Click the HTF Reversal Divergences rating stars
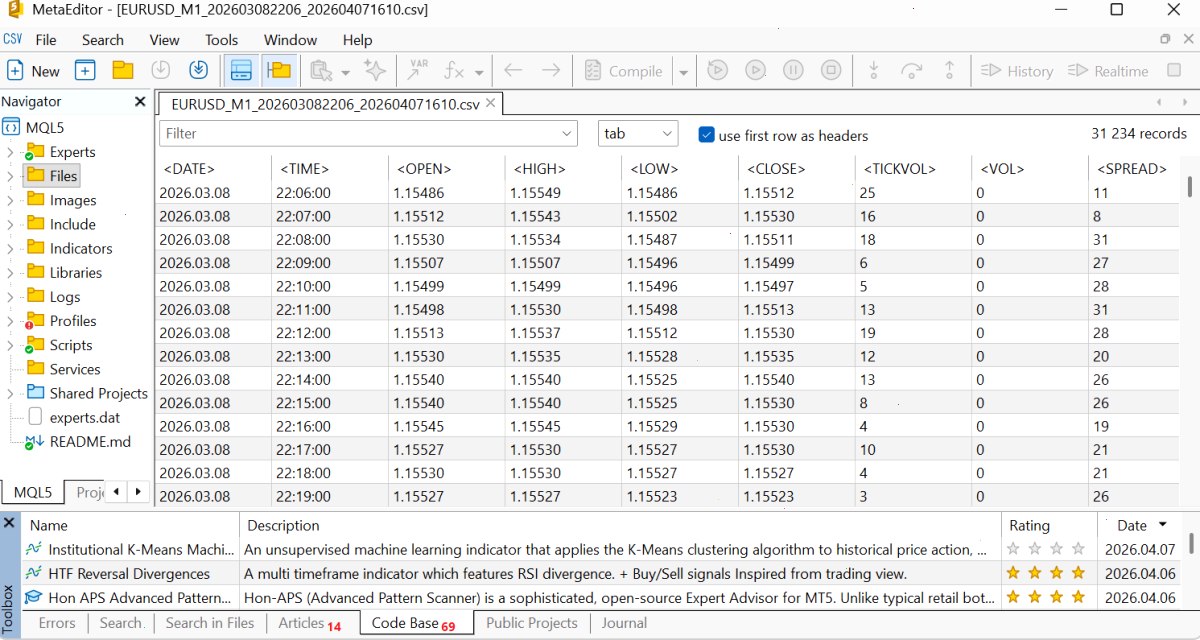Viewport: 1200px width, 640px height. click(1045, 573)
